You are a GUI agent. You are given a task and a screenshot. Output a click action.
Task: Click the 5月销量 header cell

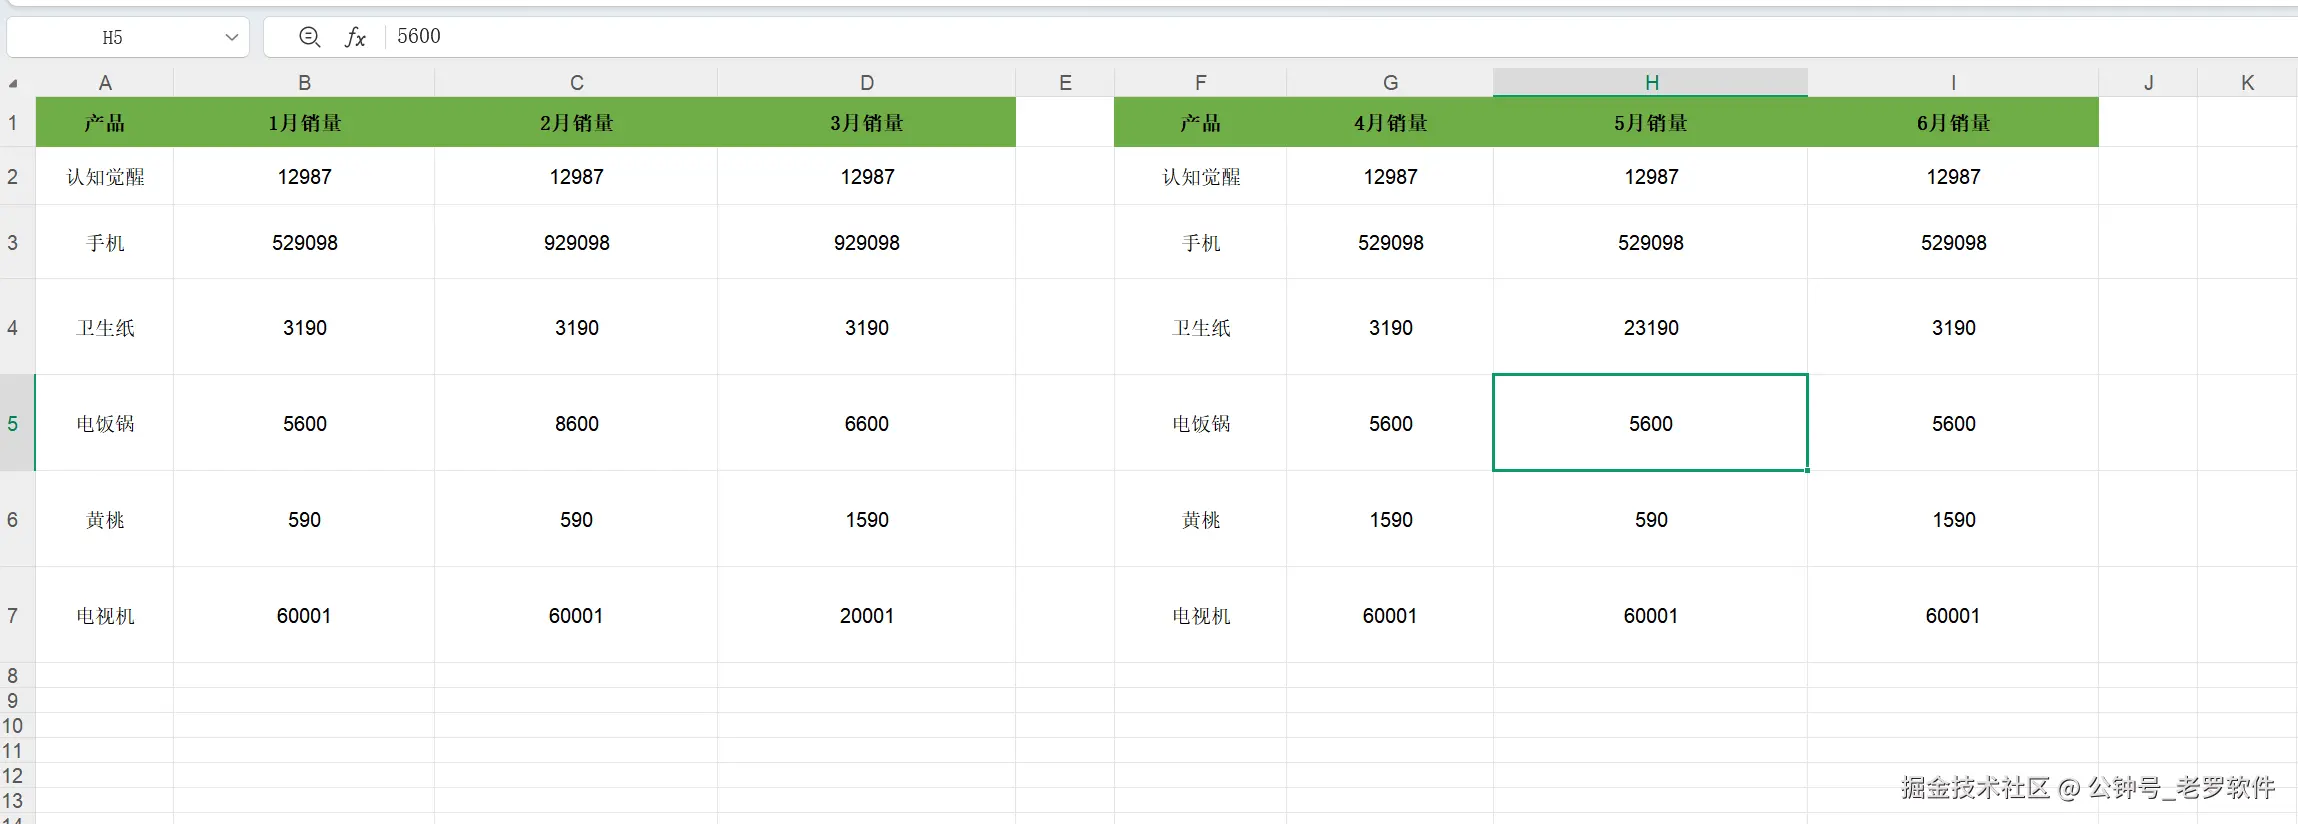click(x=1651, y=123)
